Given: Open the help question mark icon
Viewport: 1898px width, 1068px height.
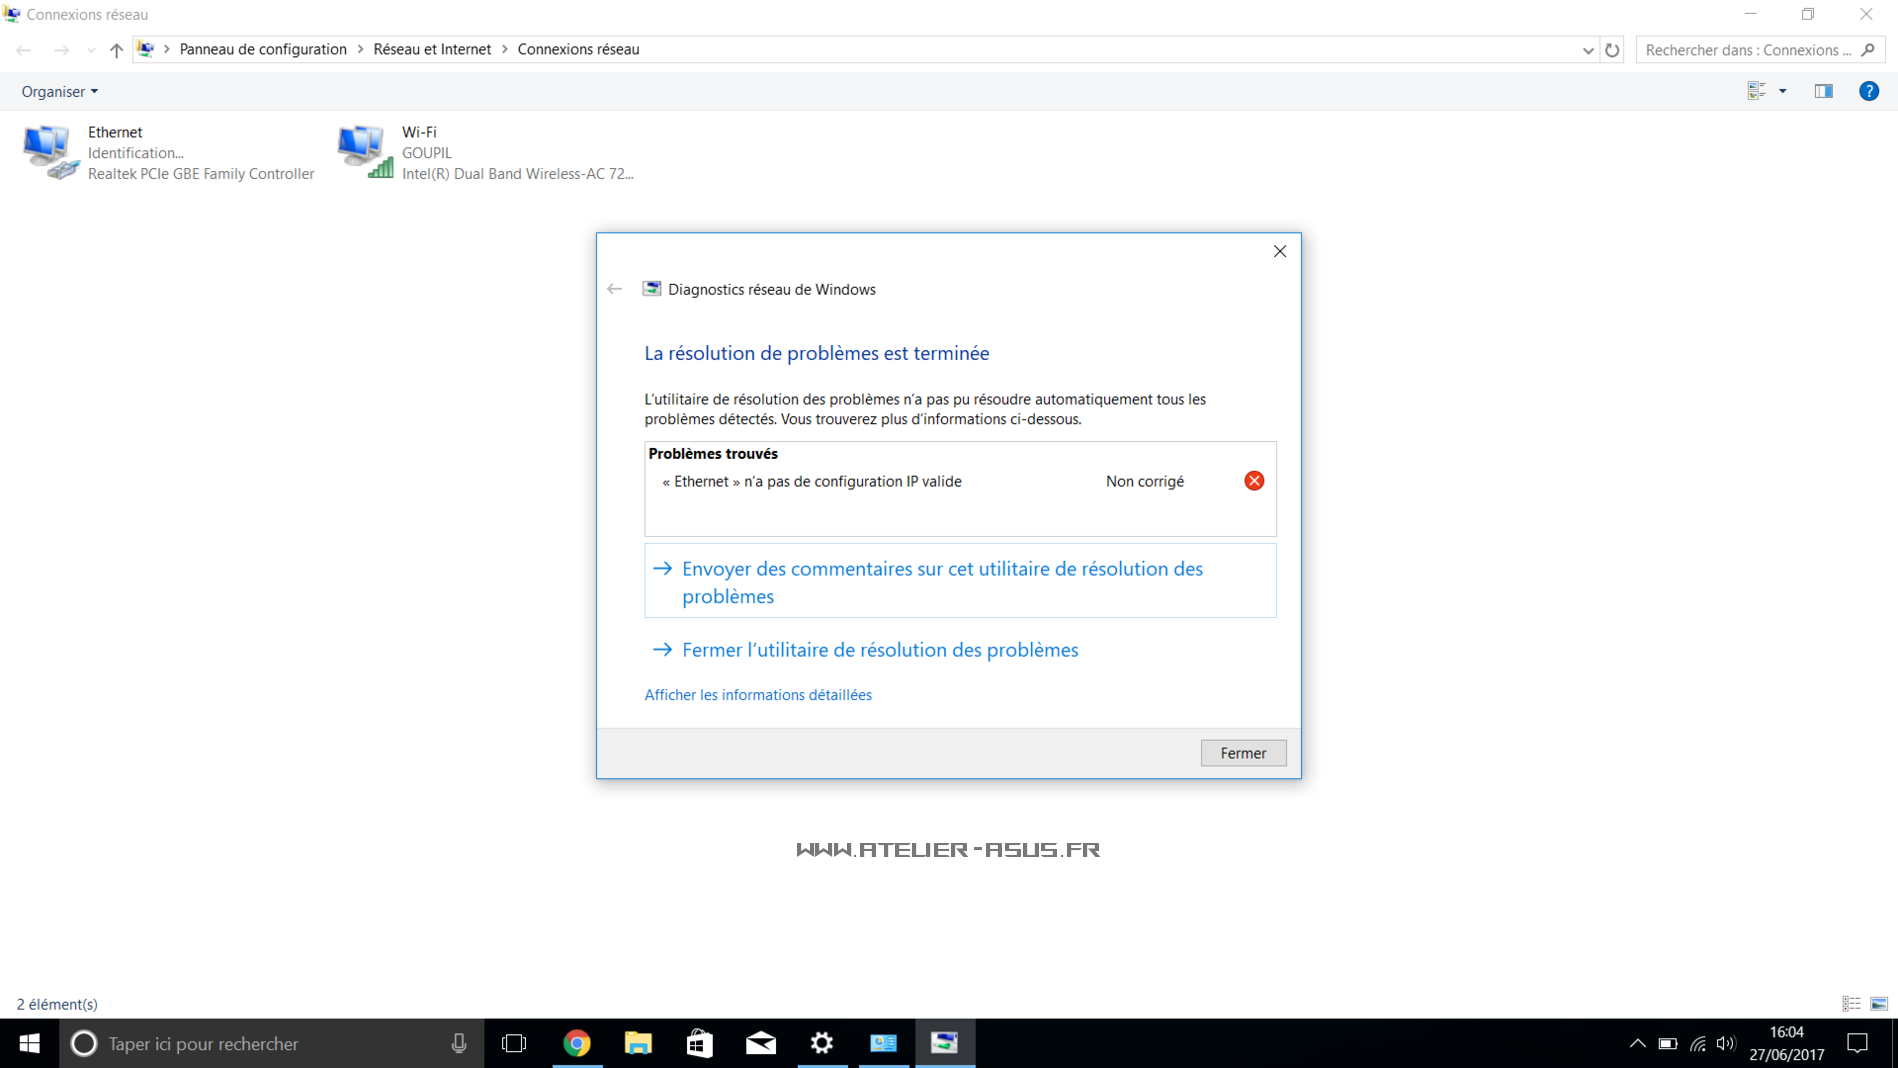Looking at the screenshot, I should [1868, 91].
